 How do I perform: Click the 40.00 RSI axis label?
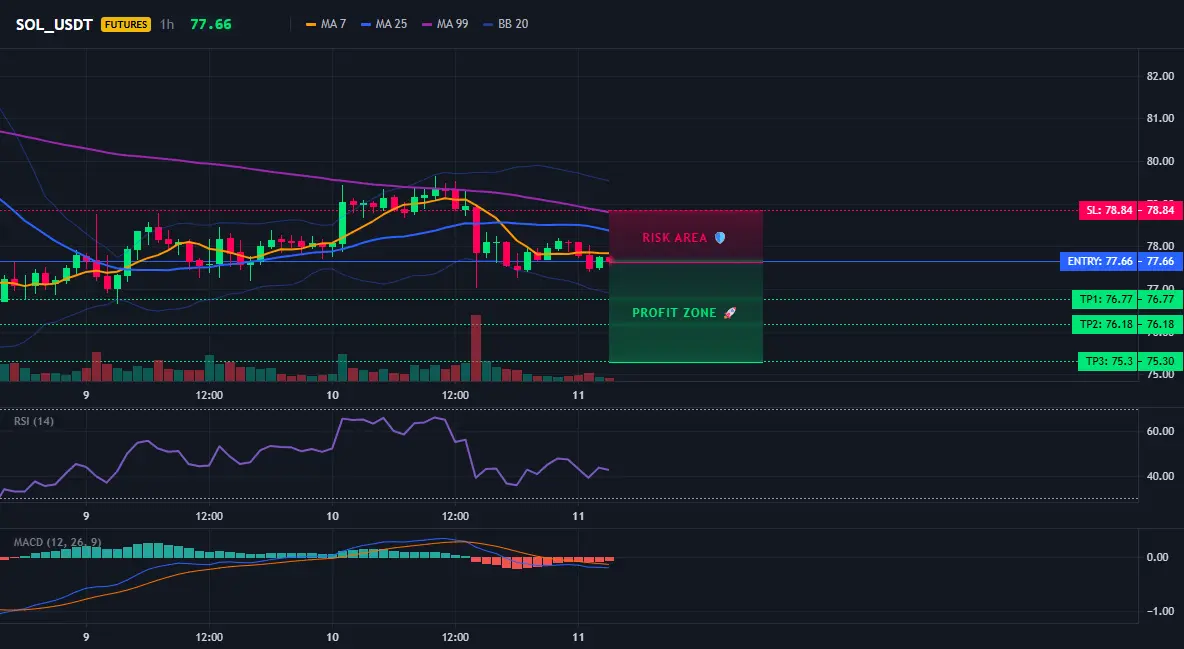(1160, 476)
